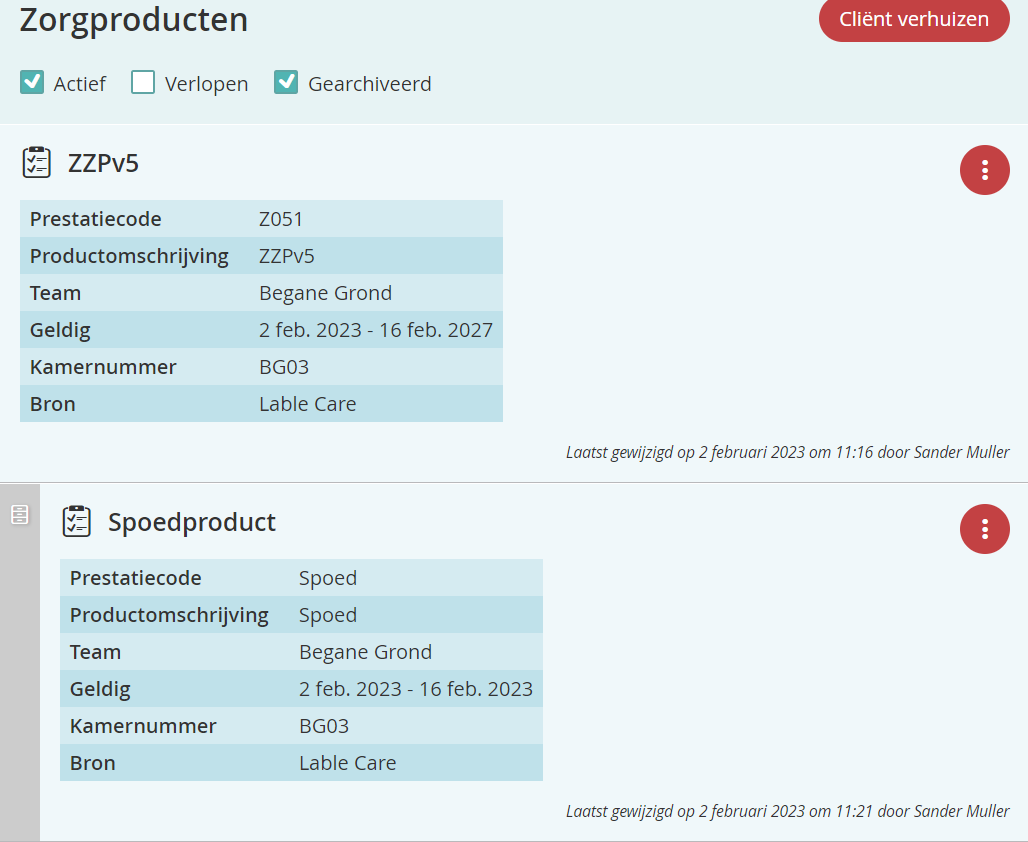Click the archive icon left of Spoedproduct
This screenshot has width=1028, height=842.
click(19, 515)
